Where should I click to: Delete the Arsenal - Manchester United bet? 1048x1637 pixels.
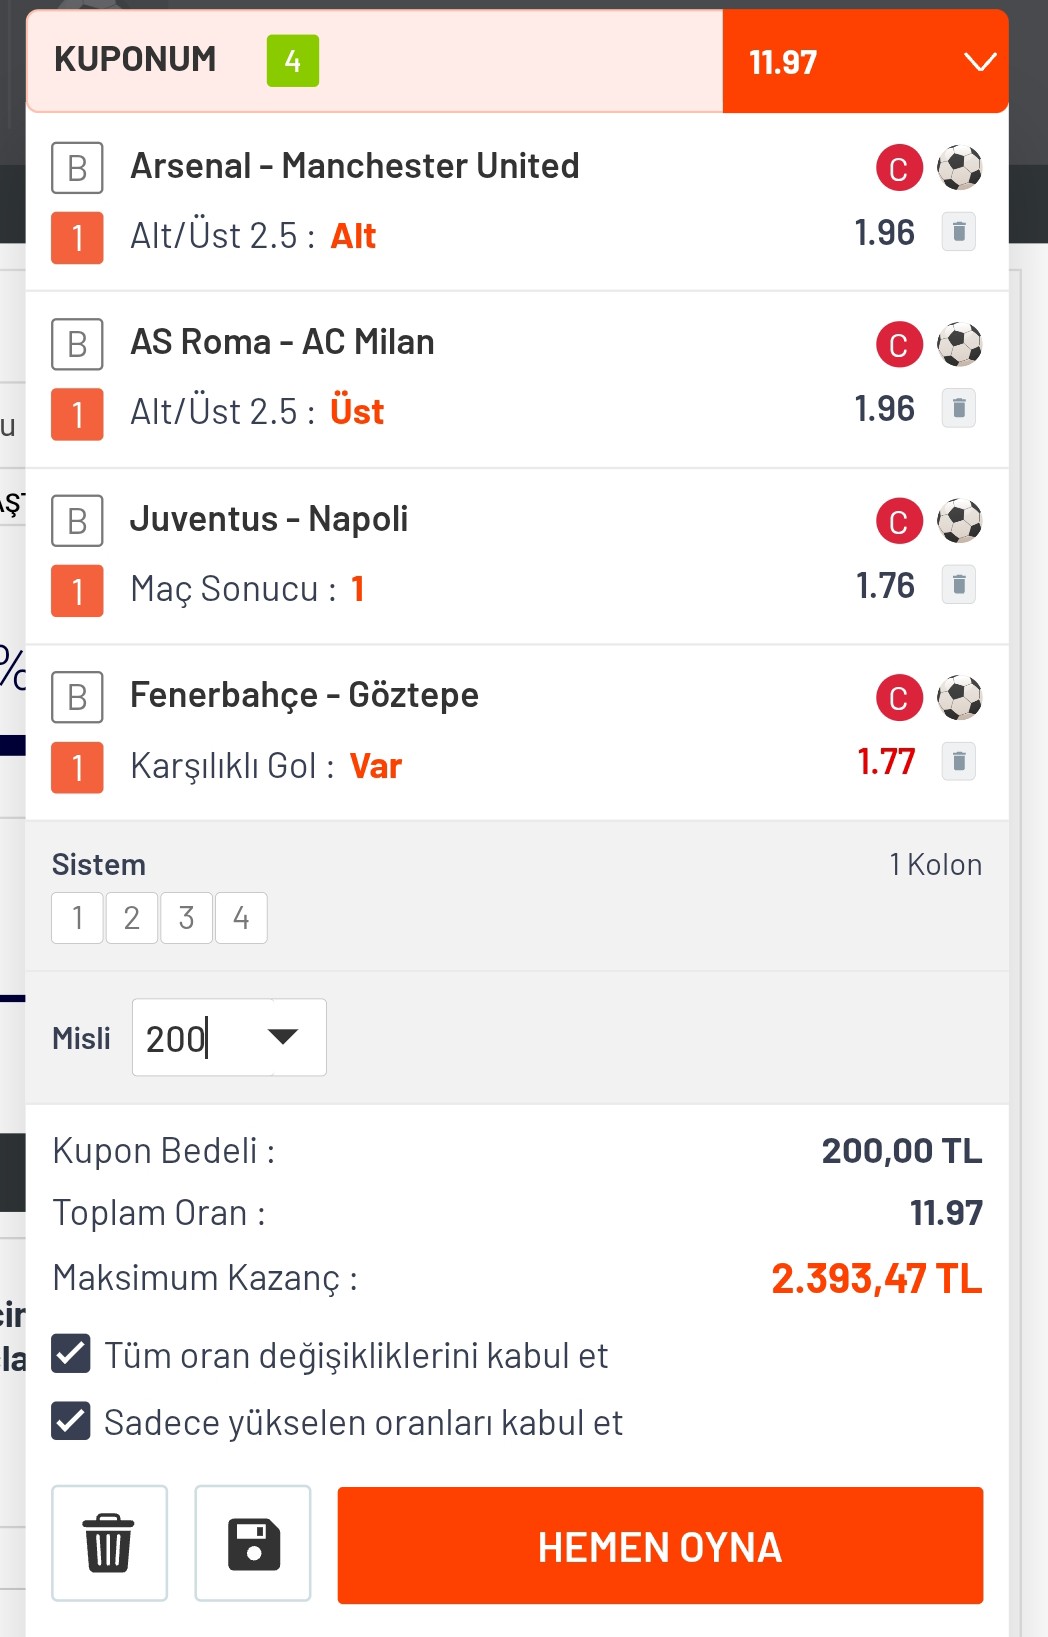[x=958, y=232]
